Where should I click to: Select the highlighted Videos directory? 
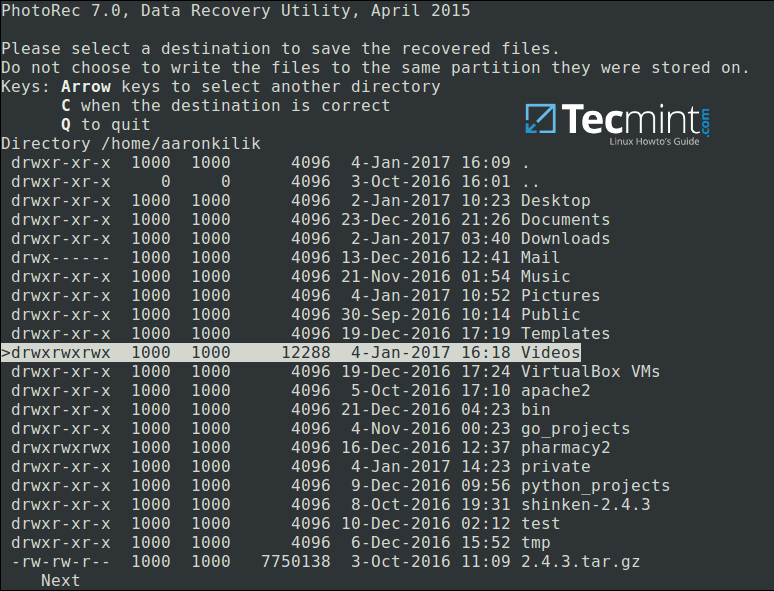(x=550, y=353)
